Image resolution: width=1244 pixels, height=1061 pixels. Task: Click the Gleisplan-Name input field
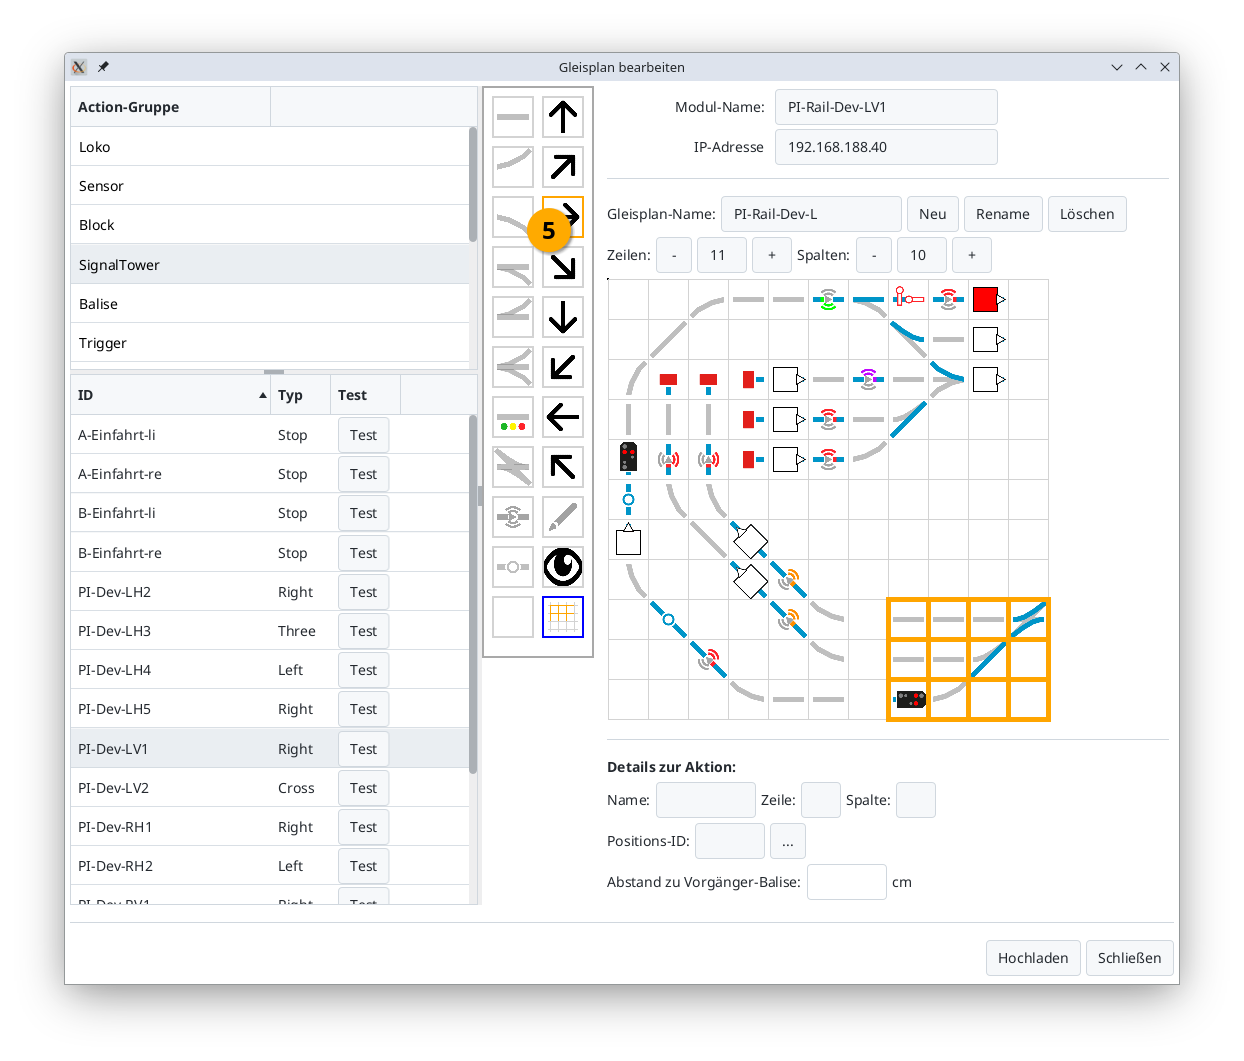click(x=811, y=214)
